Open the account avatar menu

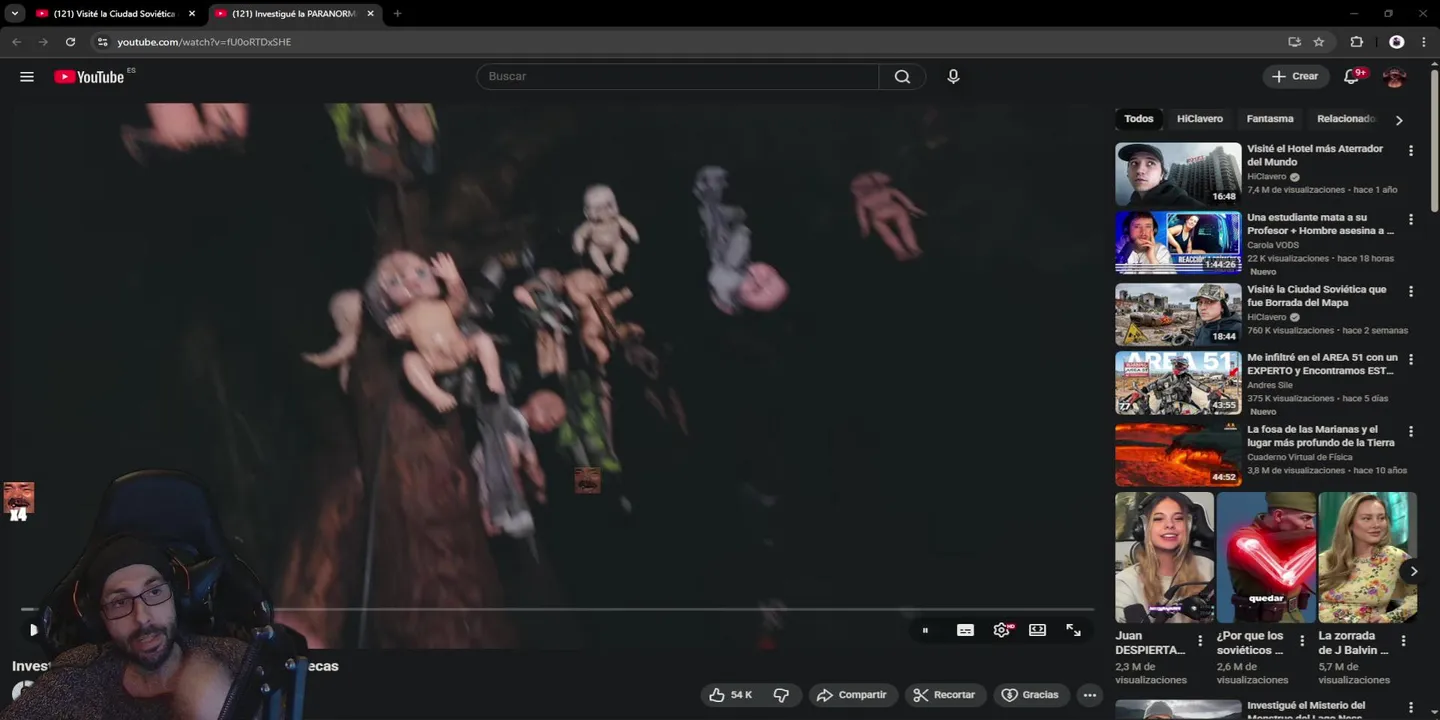coord(1394,77)
